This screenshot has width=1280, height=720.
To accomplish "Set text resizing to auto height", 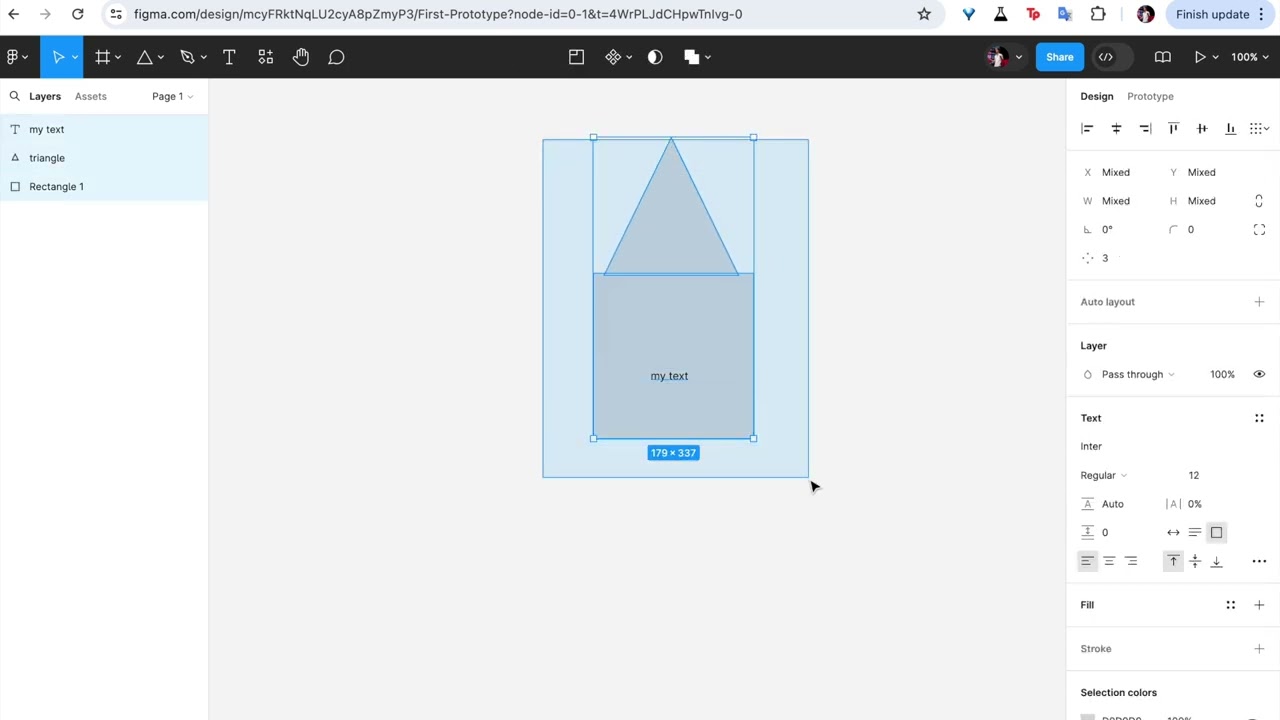I will [1195, 532].
